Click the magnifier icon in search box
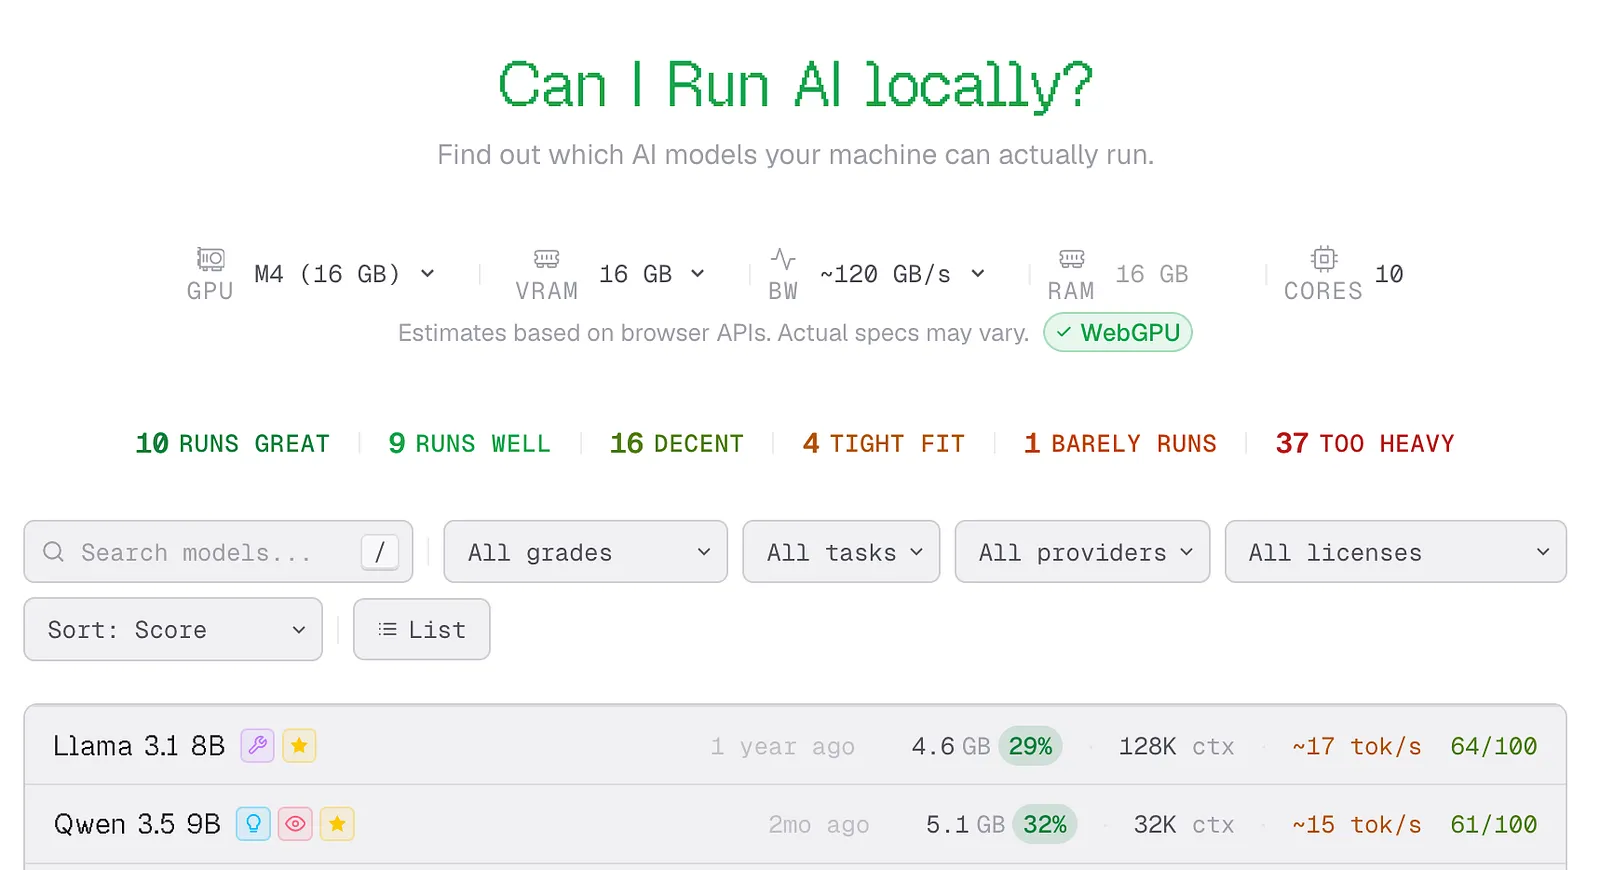Viewport: 1600px width, 870px height. pyautogui.click(x=54, y=552)
